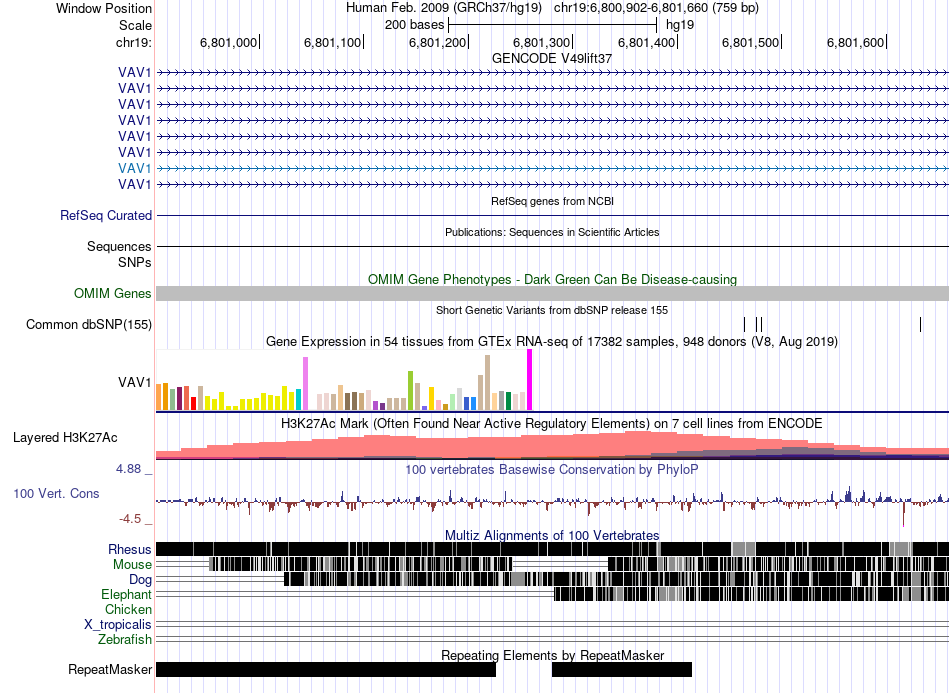Image resolution: width=950 pixels, height=693 pixels.
Task: Click the gray OMIM Genes bar
Action: point(553,294)
